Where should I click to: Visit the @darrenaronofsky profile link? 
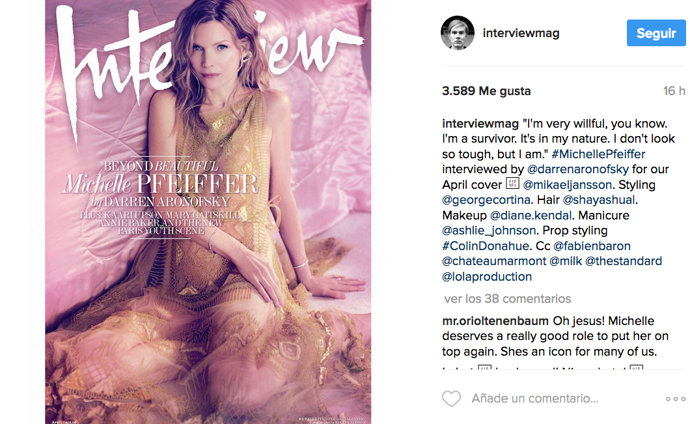click(578, 169)
